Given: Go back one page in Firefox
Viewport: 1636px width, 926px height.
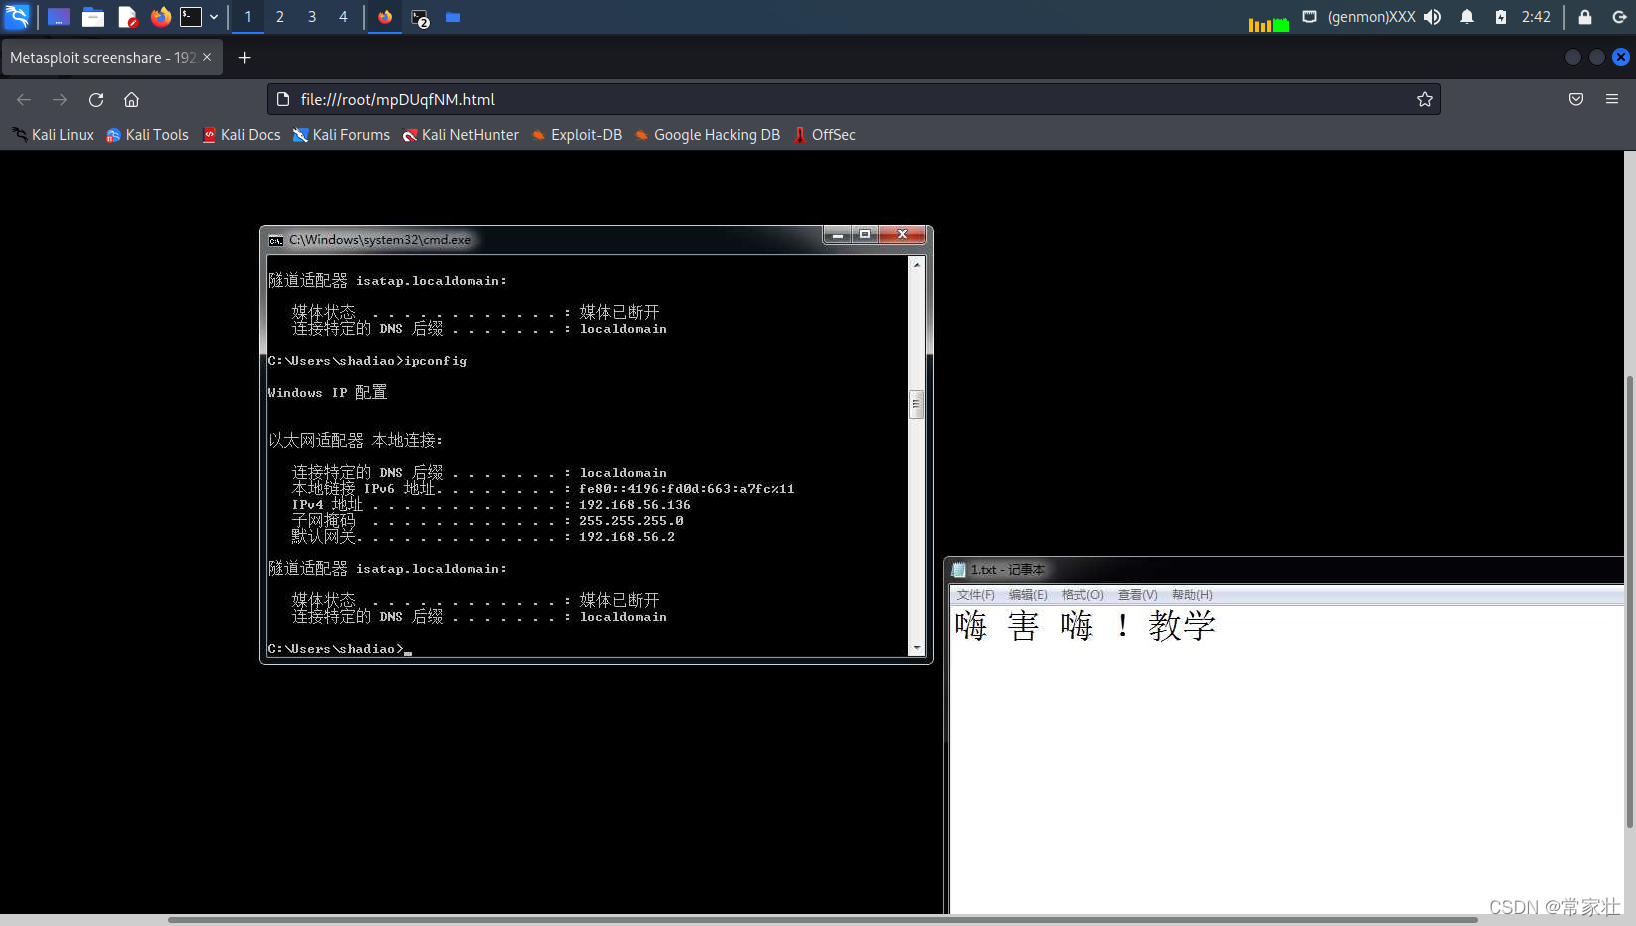Looking at the screenshot, I should click(24, 99).
